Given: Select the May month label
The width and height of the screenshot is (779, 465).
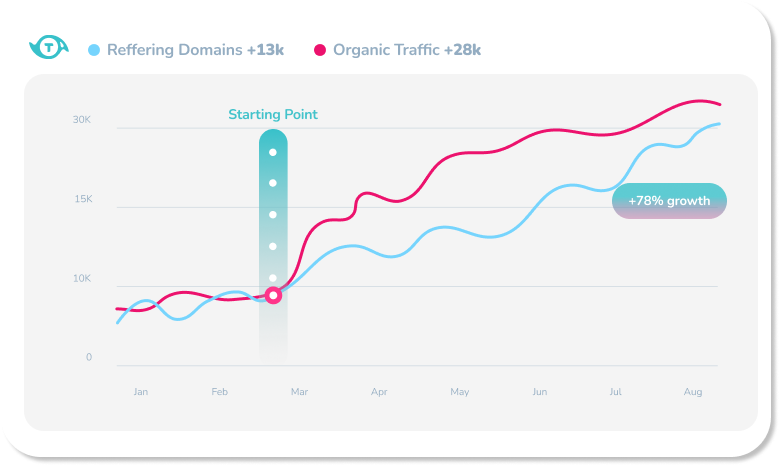Looking at the screenshot, I should pyautogui.click(x=459, y=391).
